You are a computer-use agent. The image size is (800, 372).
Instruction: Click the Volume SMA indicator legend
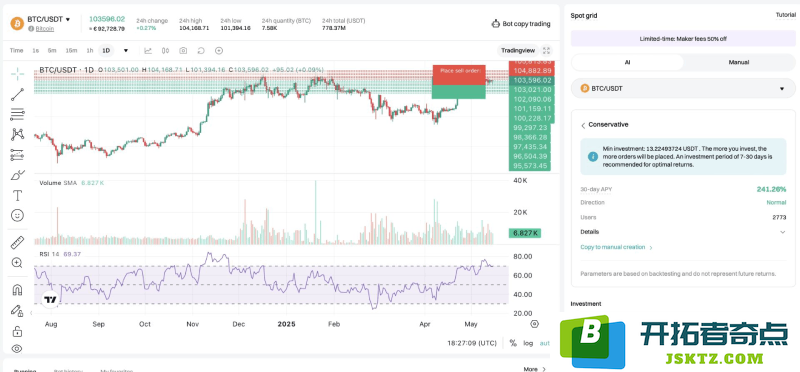pos(72,183)
